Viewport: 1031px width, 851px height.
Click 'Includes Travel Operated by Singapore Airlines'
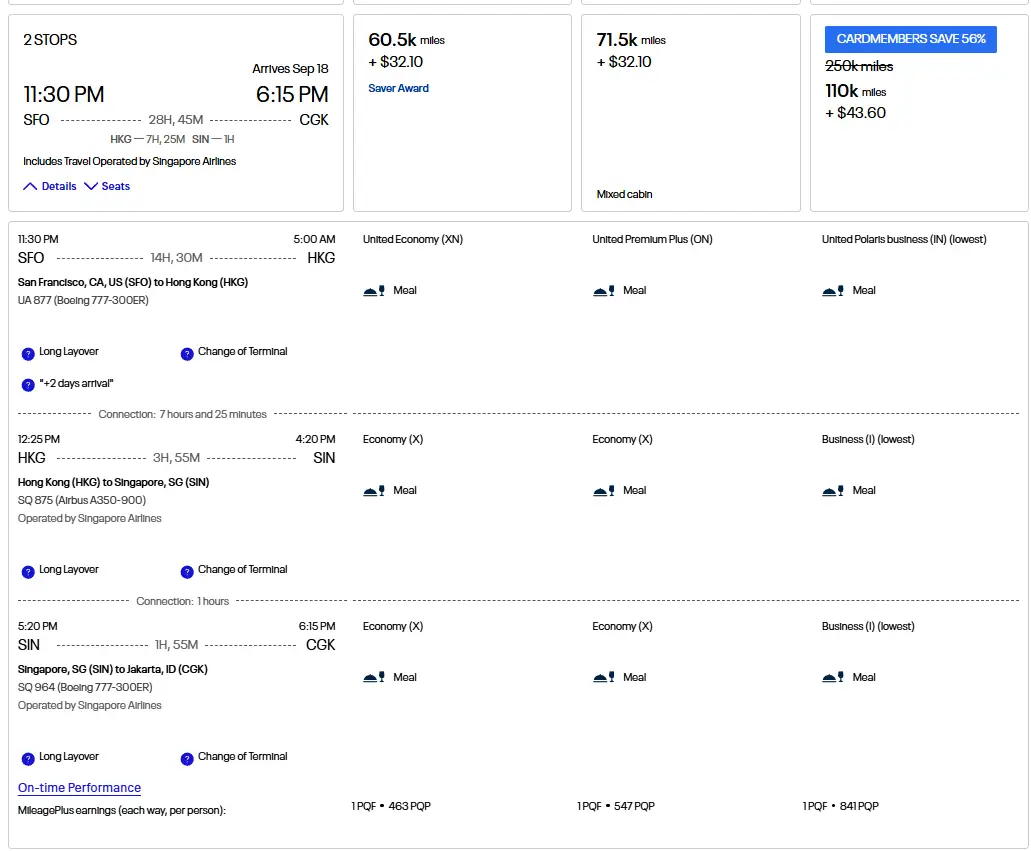[130, 161]
